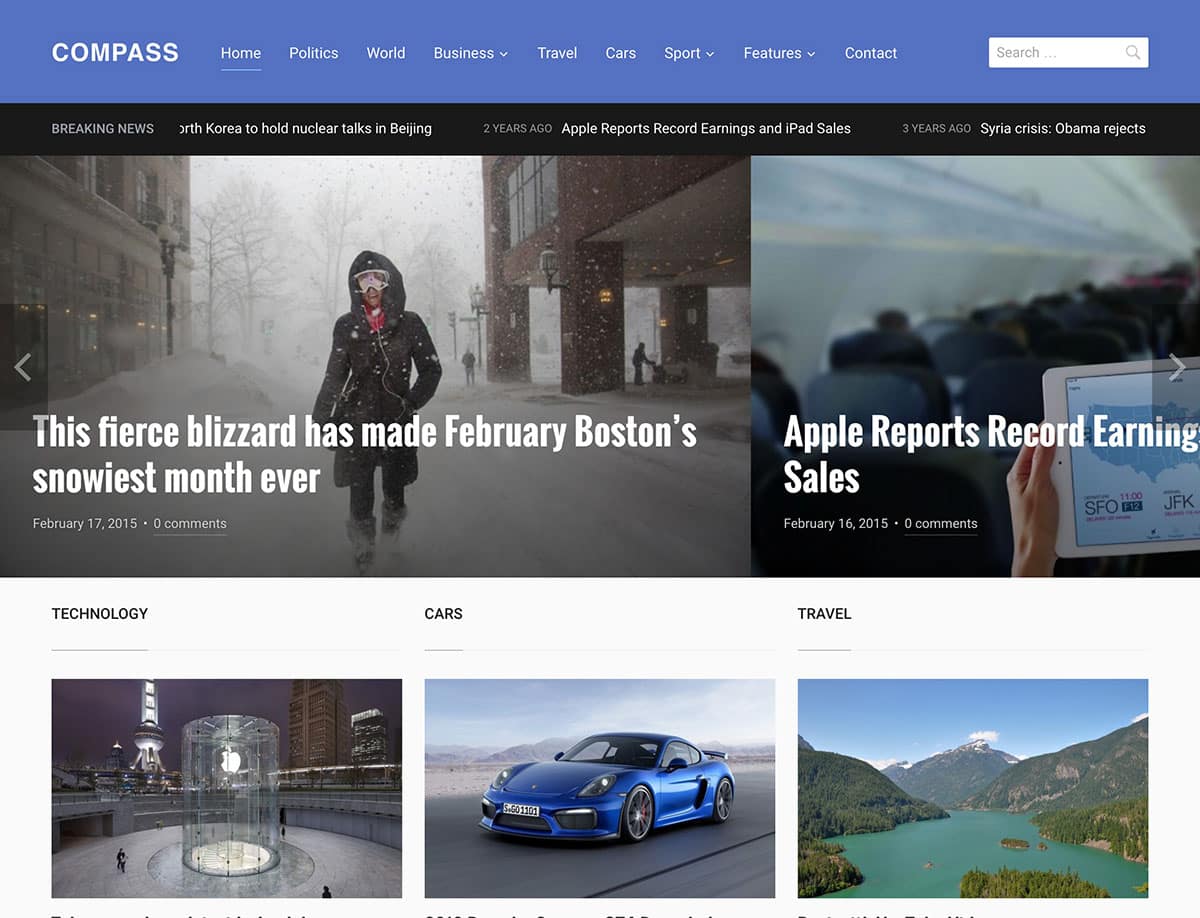The height and width of the screenshot is (918, 1200).
Task: Open the Travel menu item
Action: tap(557, 53)
